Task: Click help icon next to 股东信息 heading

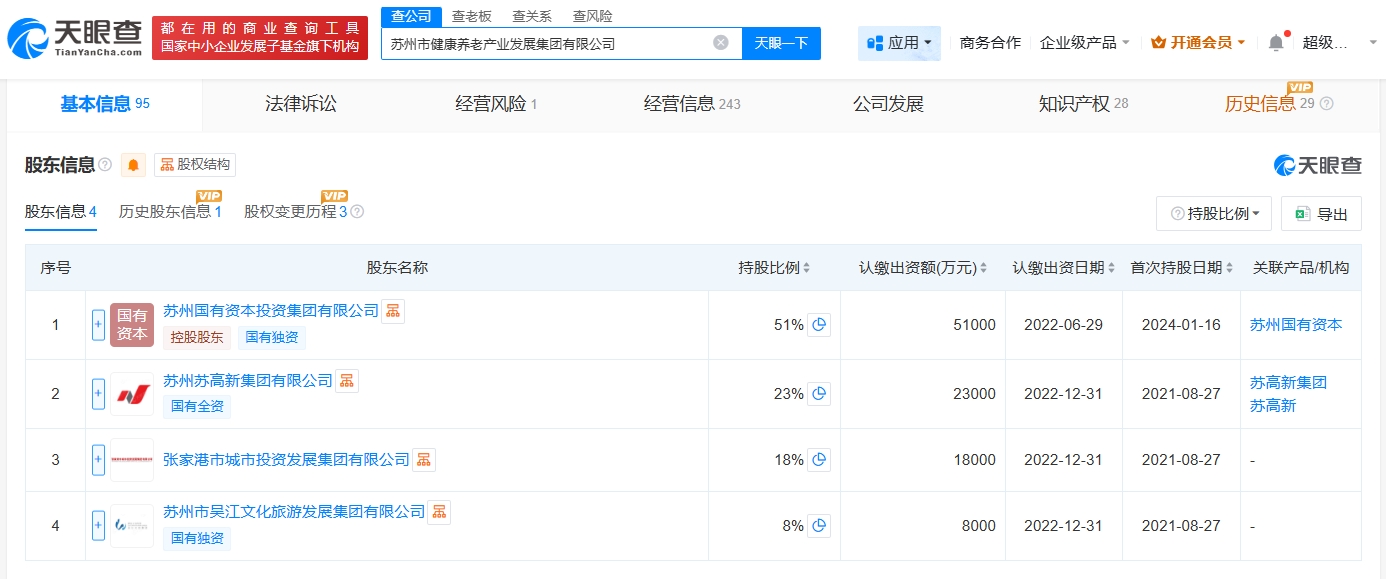Action: tap(105, 165)
